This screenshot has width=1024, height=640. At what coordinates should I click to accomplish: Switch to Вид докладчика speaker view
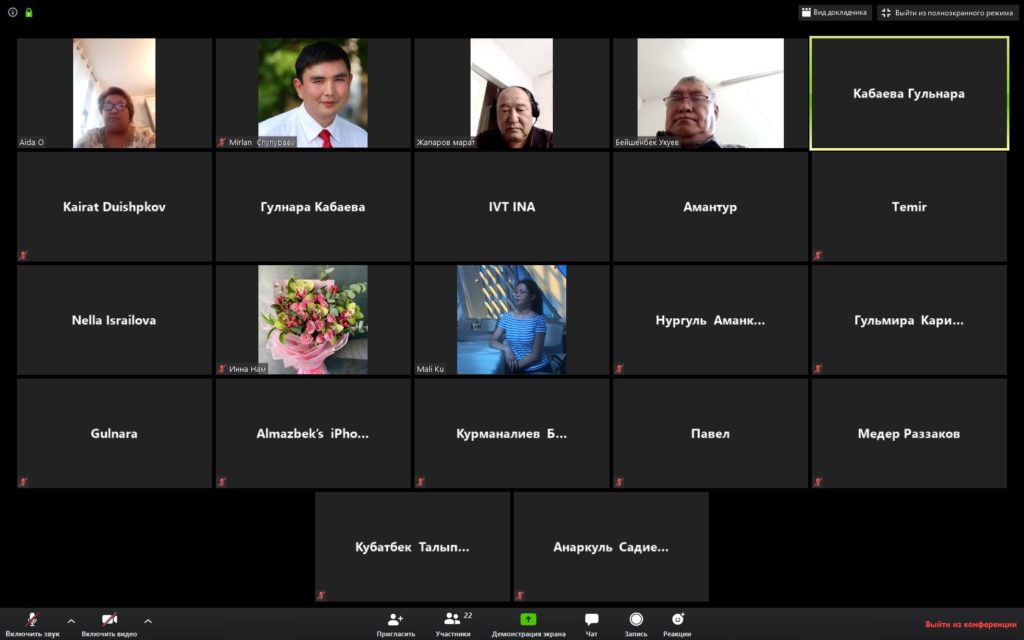834,12
